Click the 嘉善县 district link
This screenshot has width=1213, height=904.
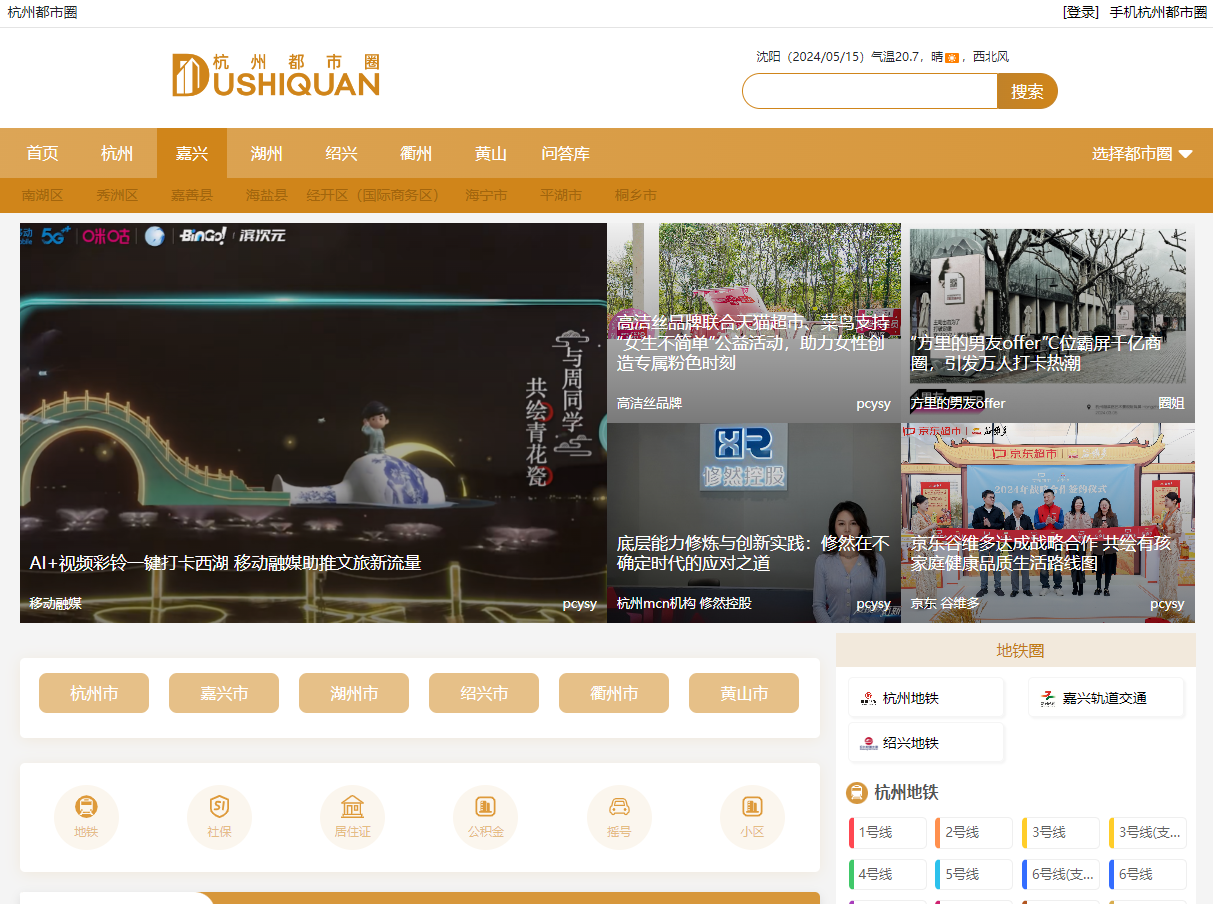192,196
